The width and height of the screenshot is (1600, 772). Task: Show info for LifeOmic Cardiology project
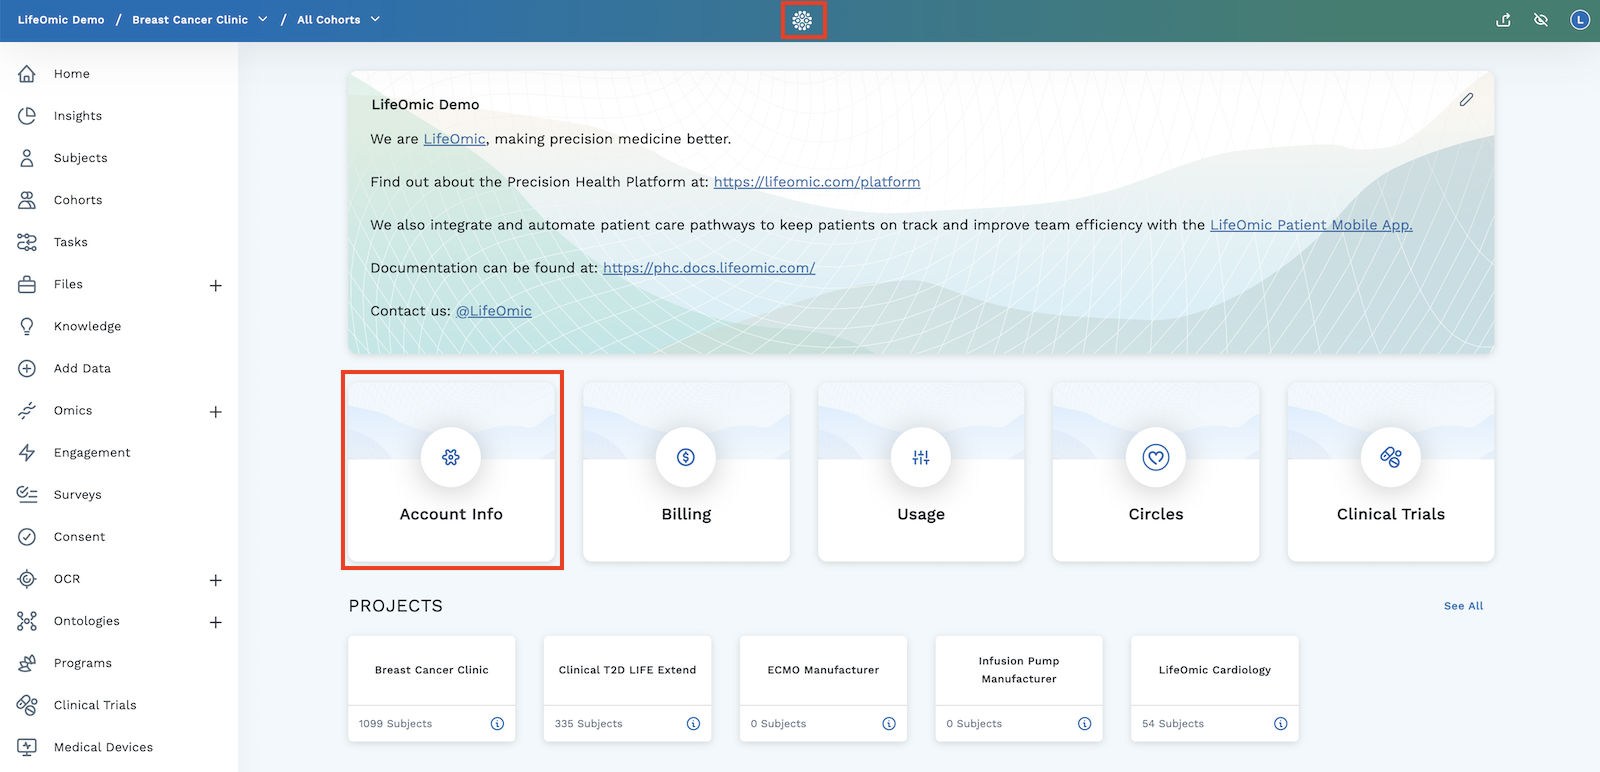[1280, 724]
